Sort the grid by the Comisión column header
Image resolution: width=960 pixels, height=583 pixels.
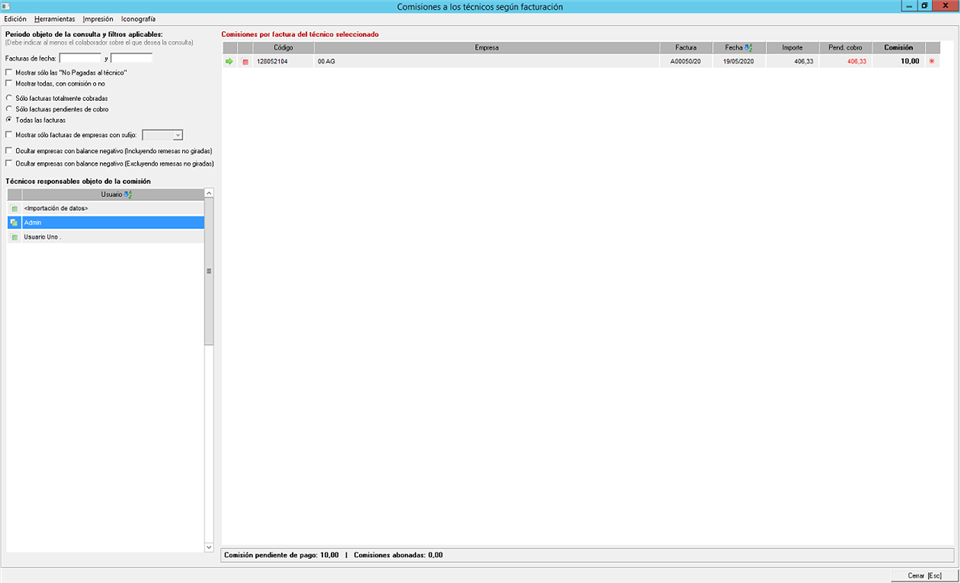898,47
